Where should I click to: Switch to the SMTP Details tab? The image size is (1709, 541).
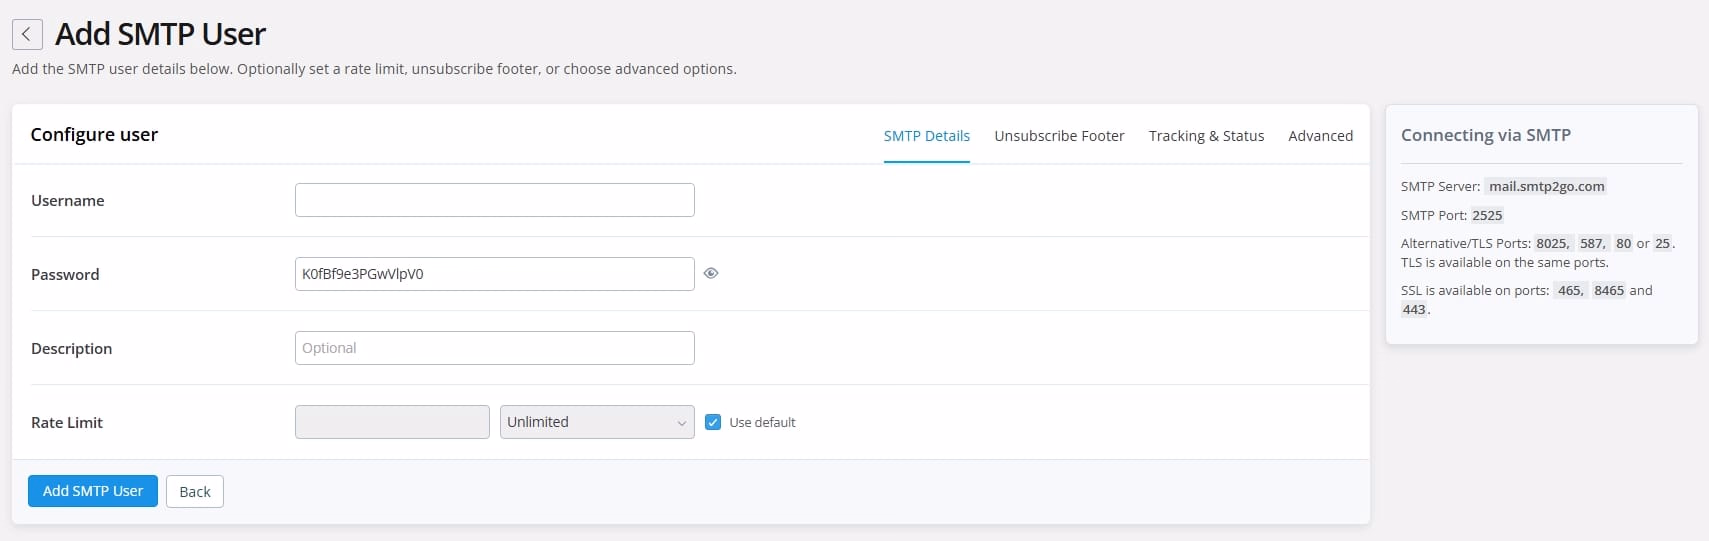coord(926,136)
